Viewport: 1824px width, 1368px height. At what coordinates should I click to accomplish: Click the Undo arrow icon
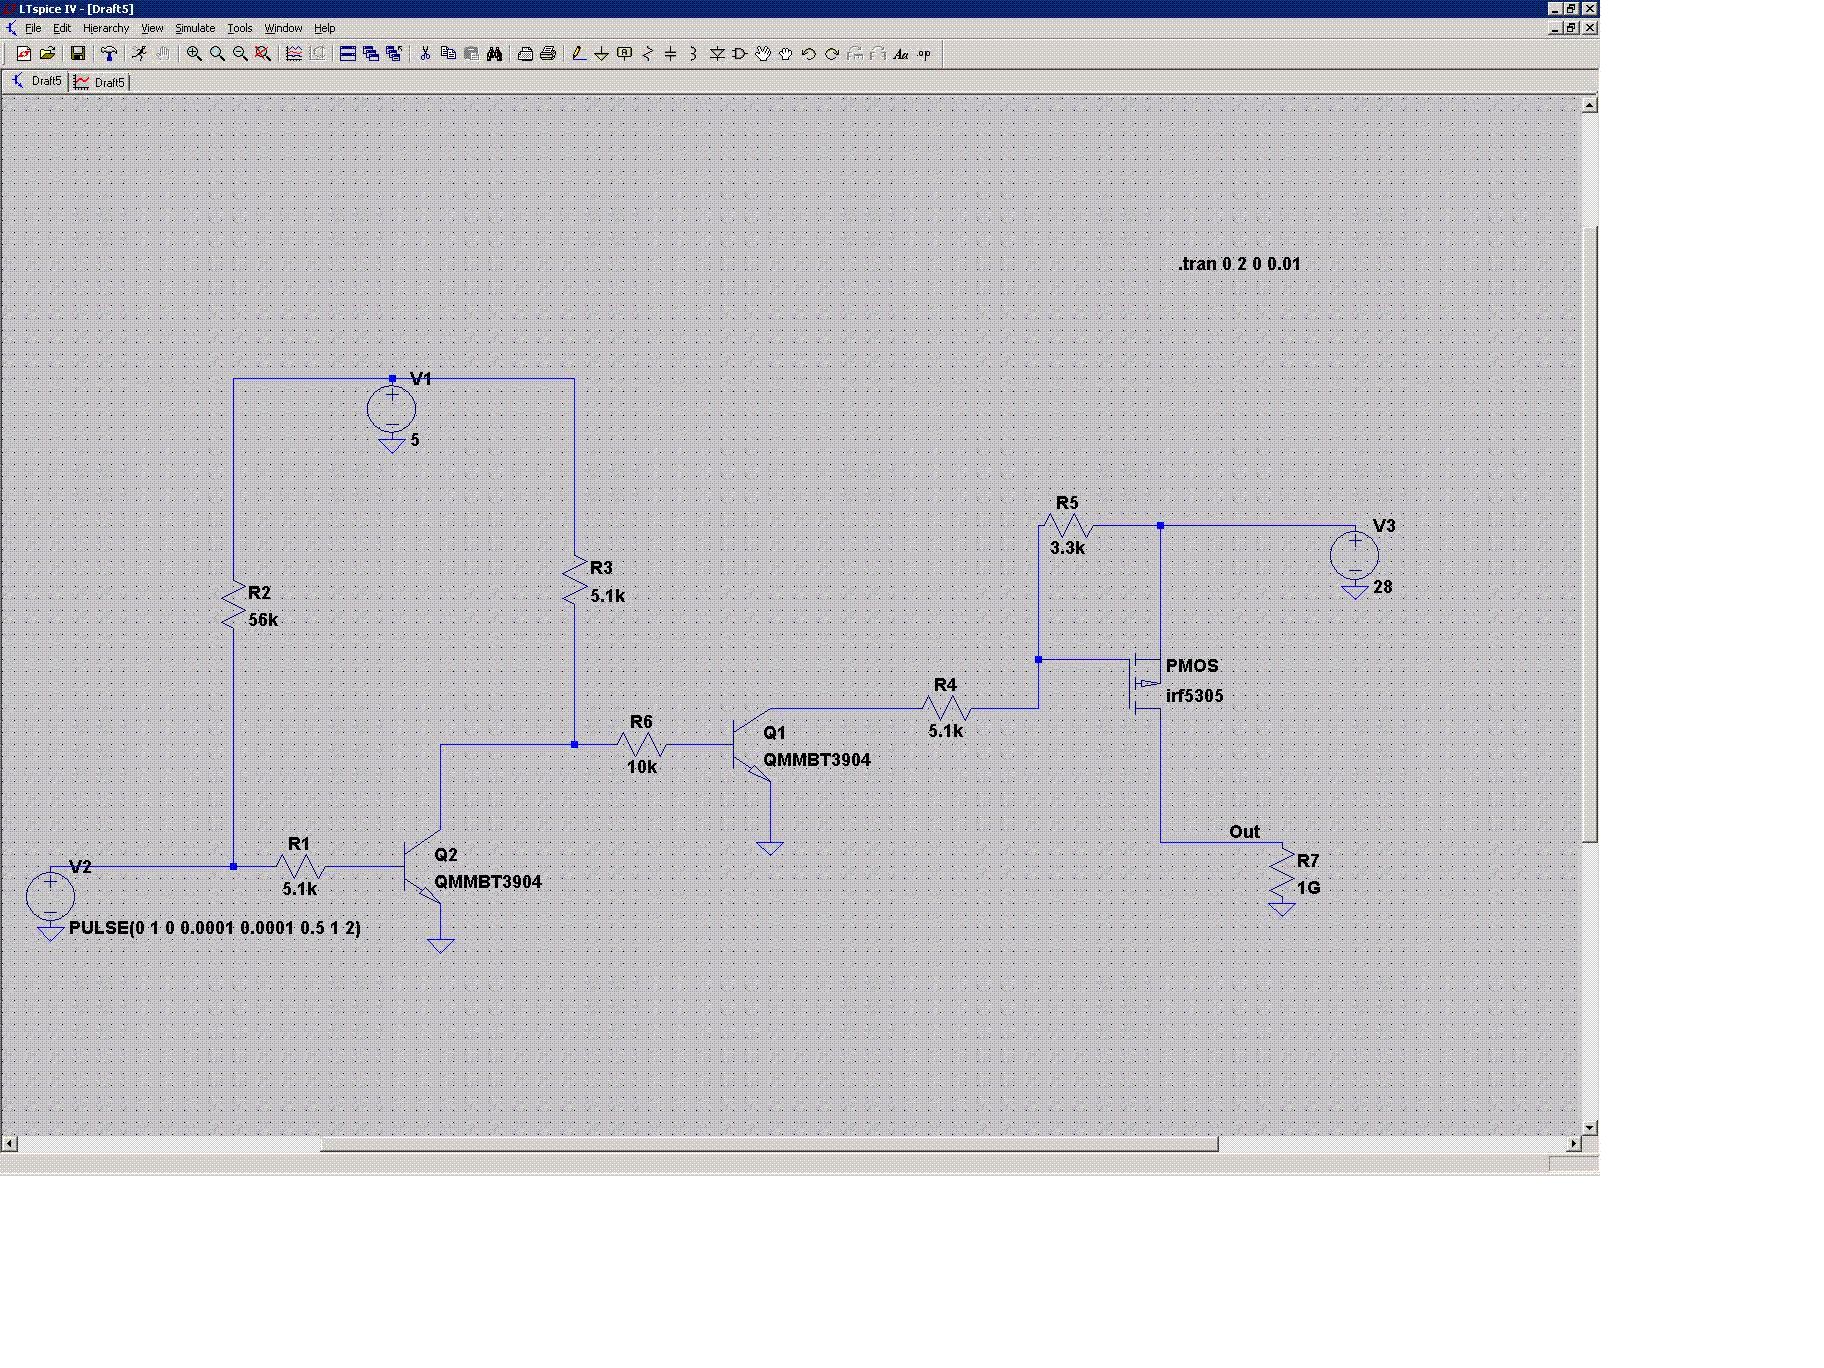809,54
